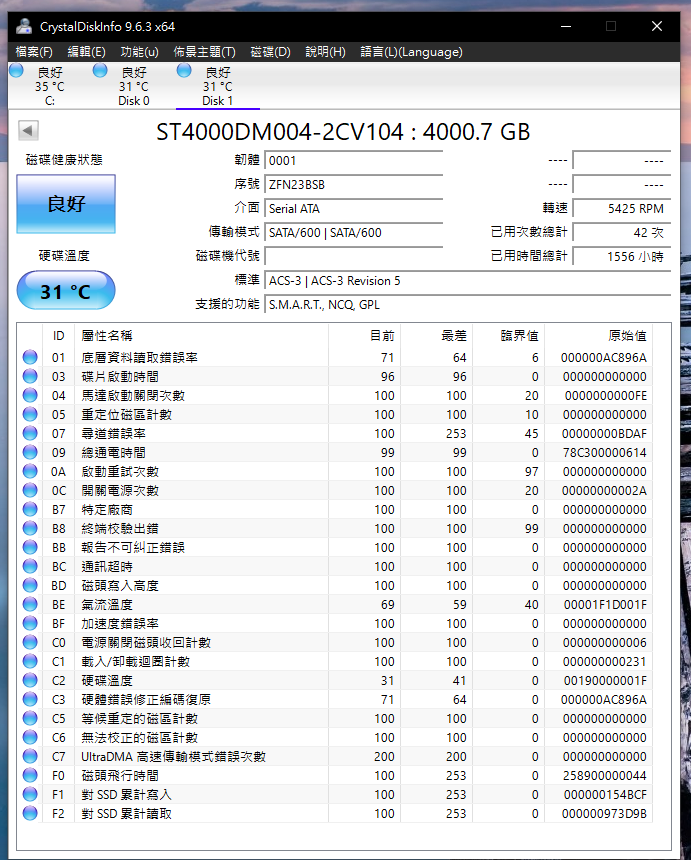The image size is (691, 860).
Task: Click the standard field ACS-3 Revision 5
Action: click(x=467, y=281)
